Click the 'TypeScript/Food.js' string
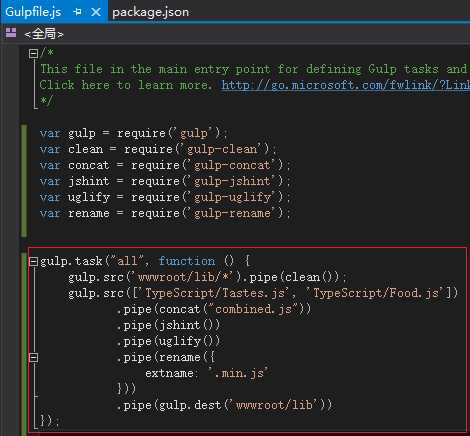 [x=377, y=293]
